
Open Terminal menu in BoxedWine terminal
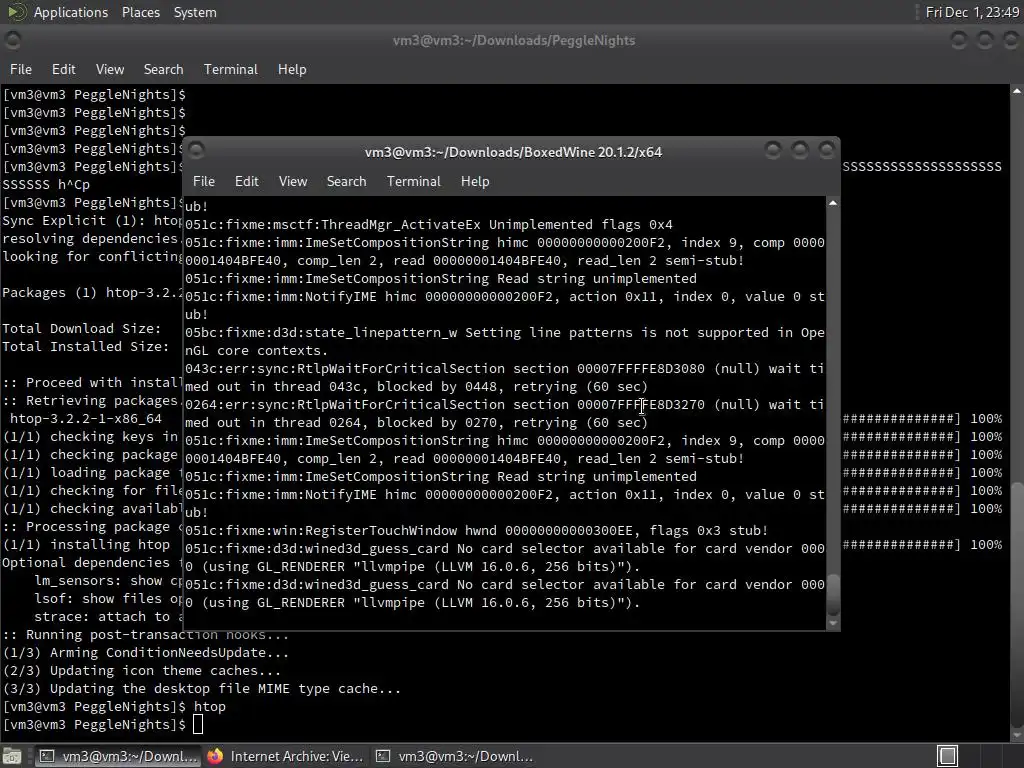(x=413, y=182)
